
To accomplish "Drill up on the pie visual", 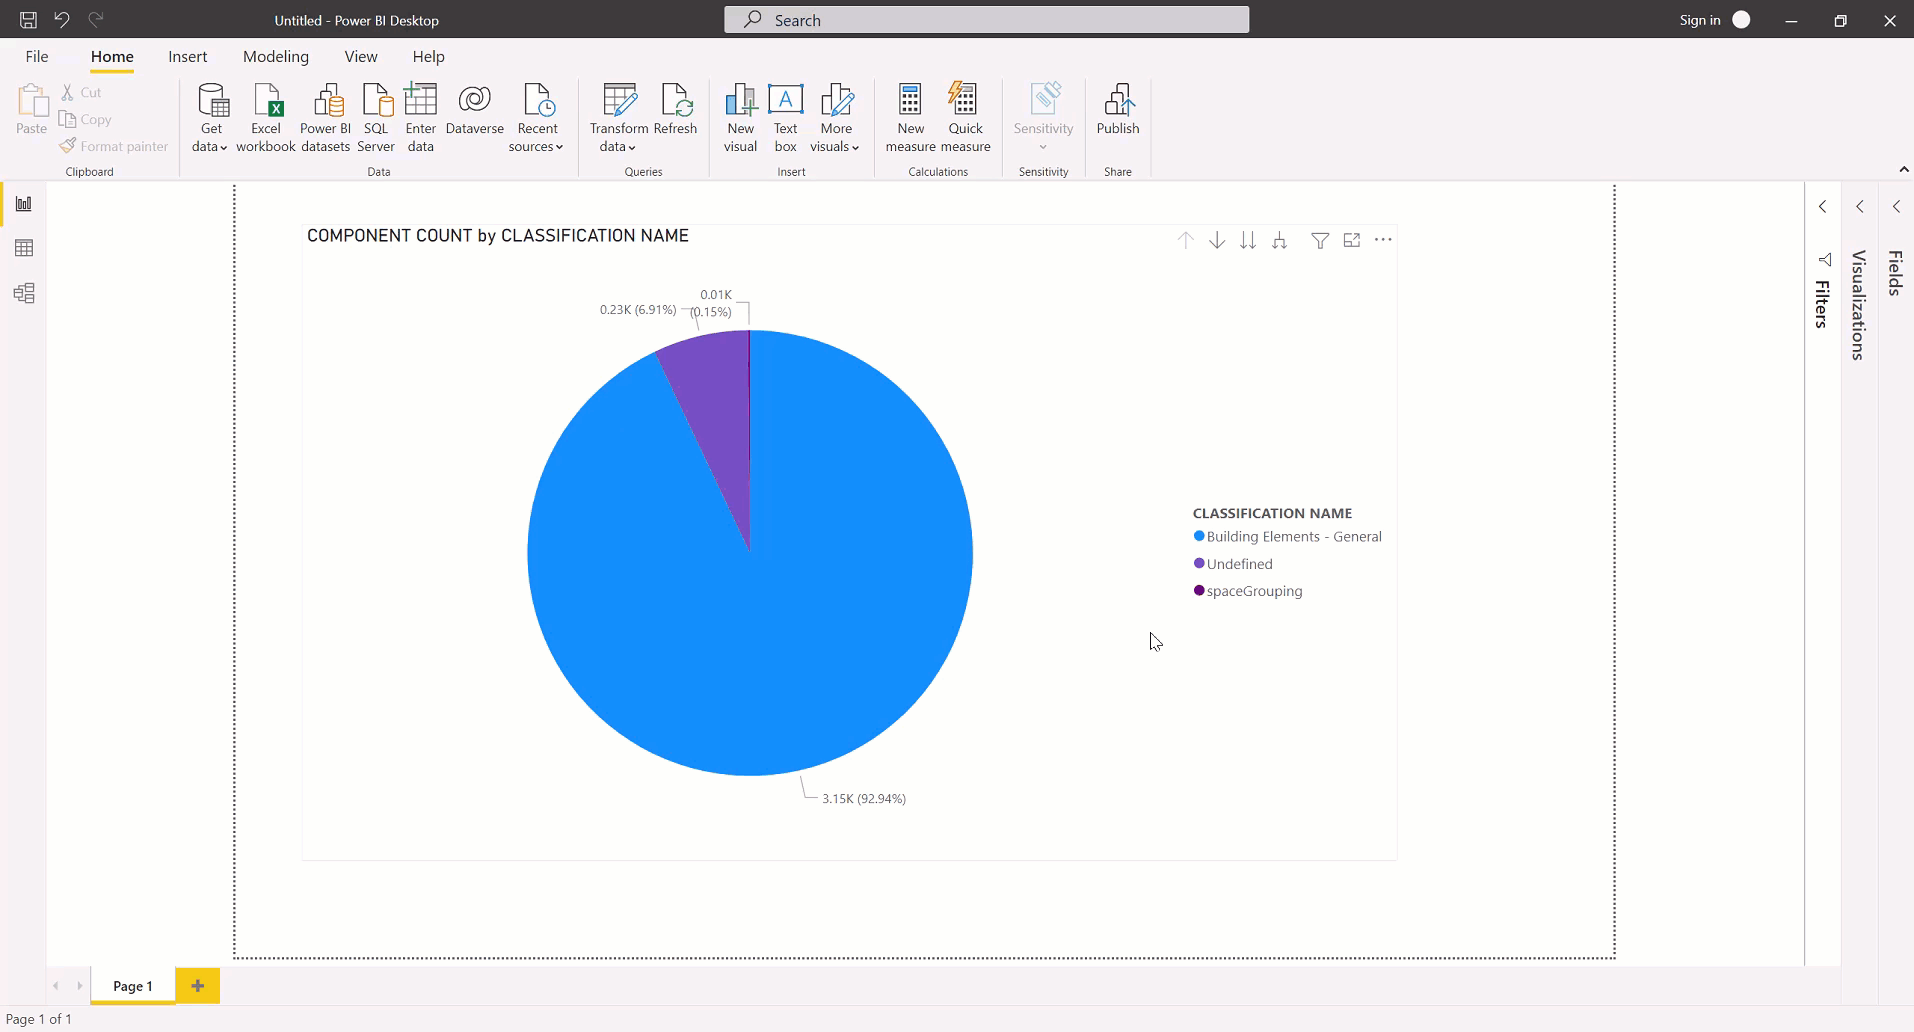I will point(1185,240).
